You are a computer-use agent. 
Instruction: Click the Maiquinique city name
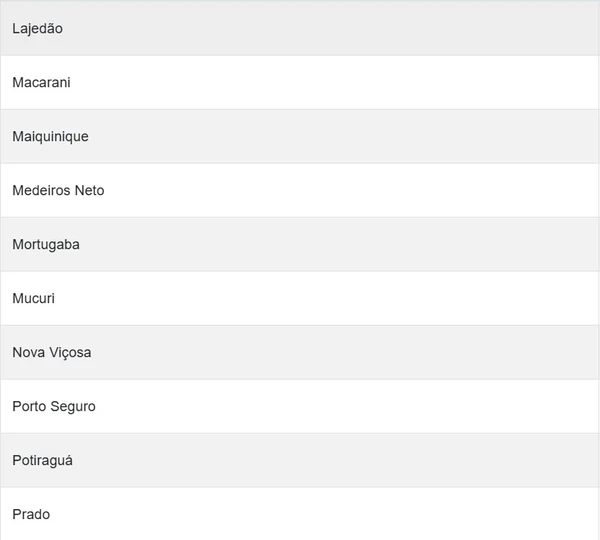pyautogui.click(x=50, y=137)
